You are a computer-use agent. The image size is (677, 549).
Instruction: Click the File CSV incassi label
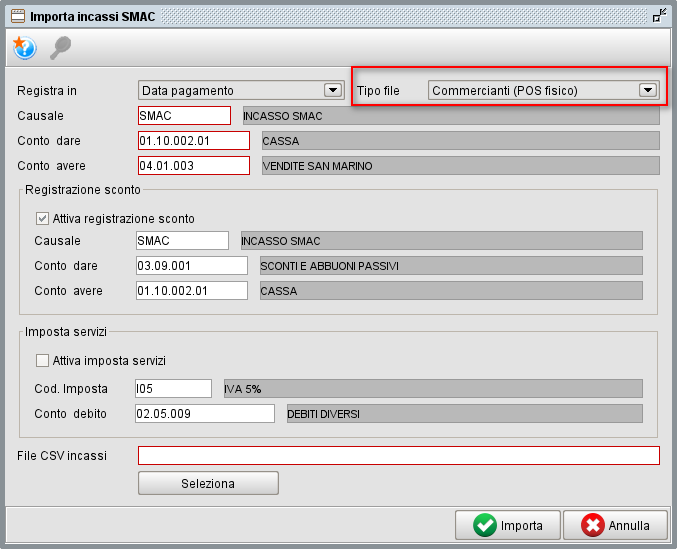62,456
